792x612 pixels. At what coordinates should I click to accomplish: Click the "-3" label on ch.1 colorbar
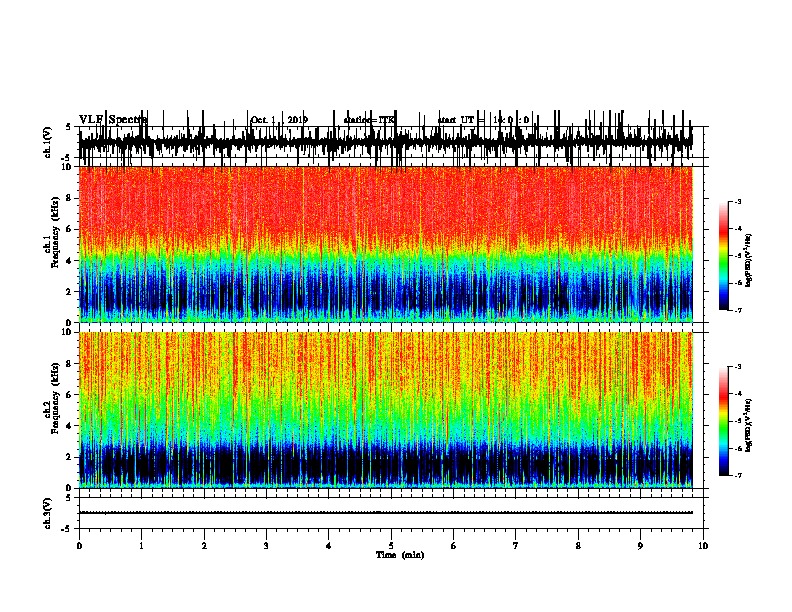737,202
